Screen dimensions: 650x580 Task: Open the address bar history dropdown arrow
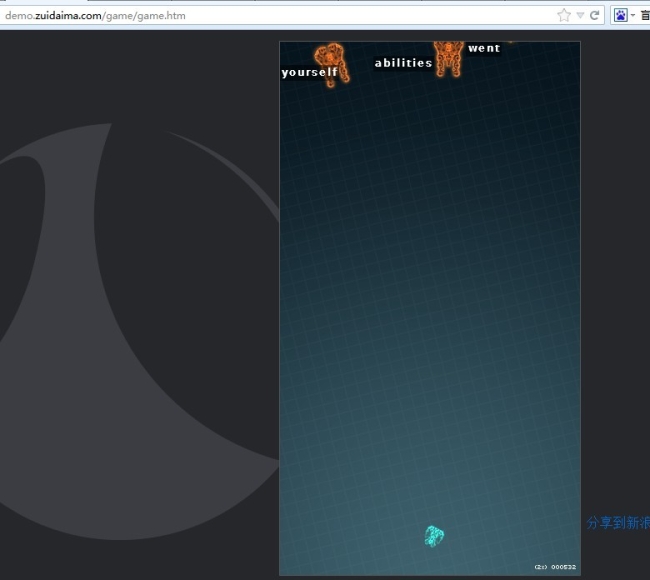tap(580, 15)
